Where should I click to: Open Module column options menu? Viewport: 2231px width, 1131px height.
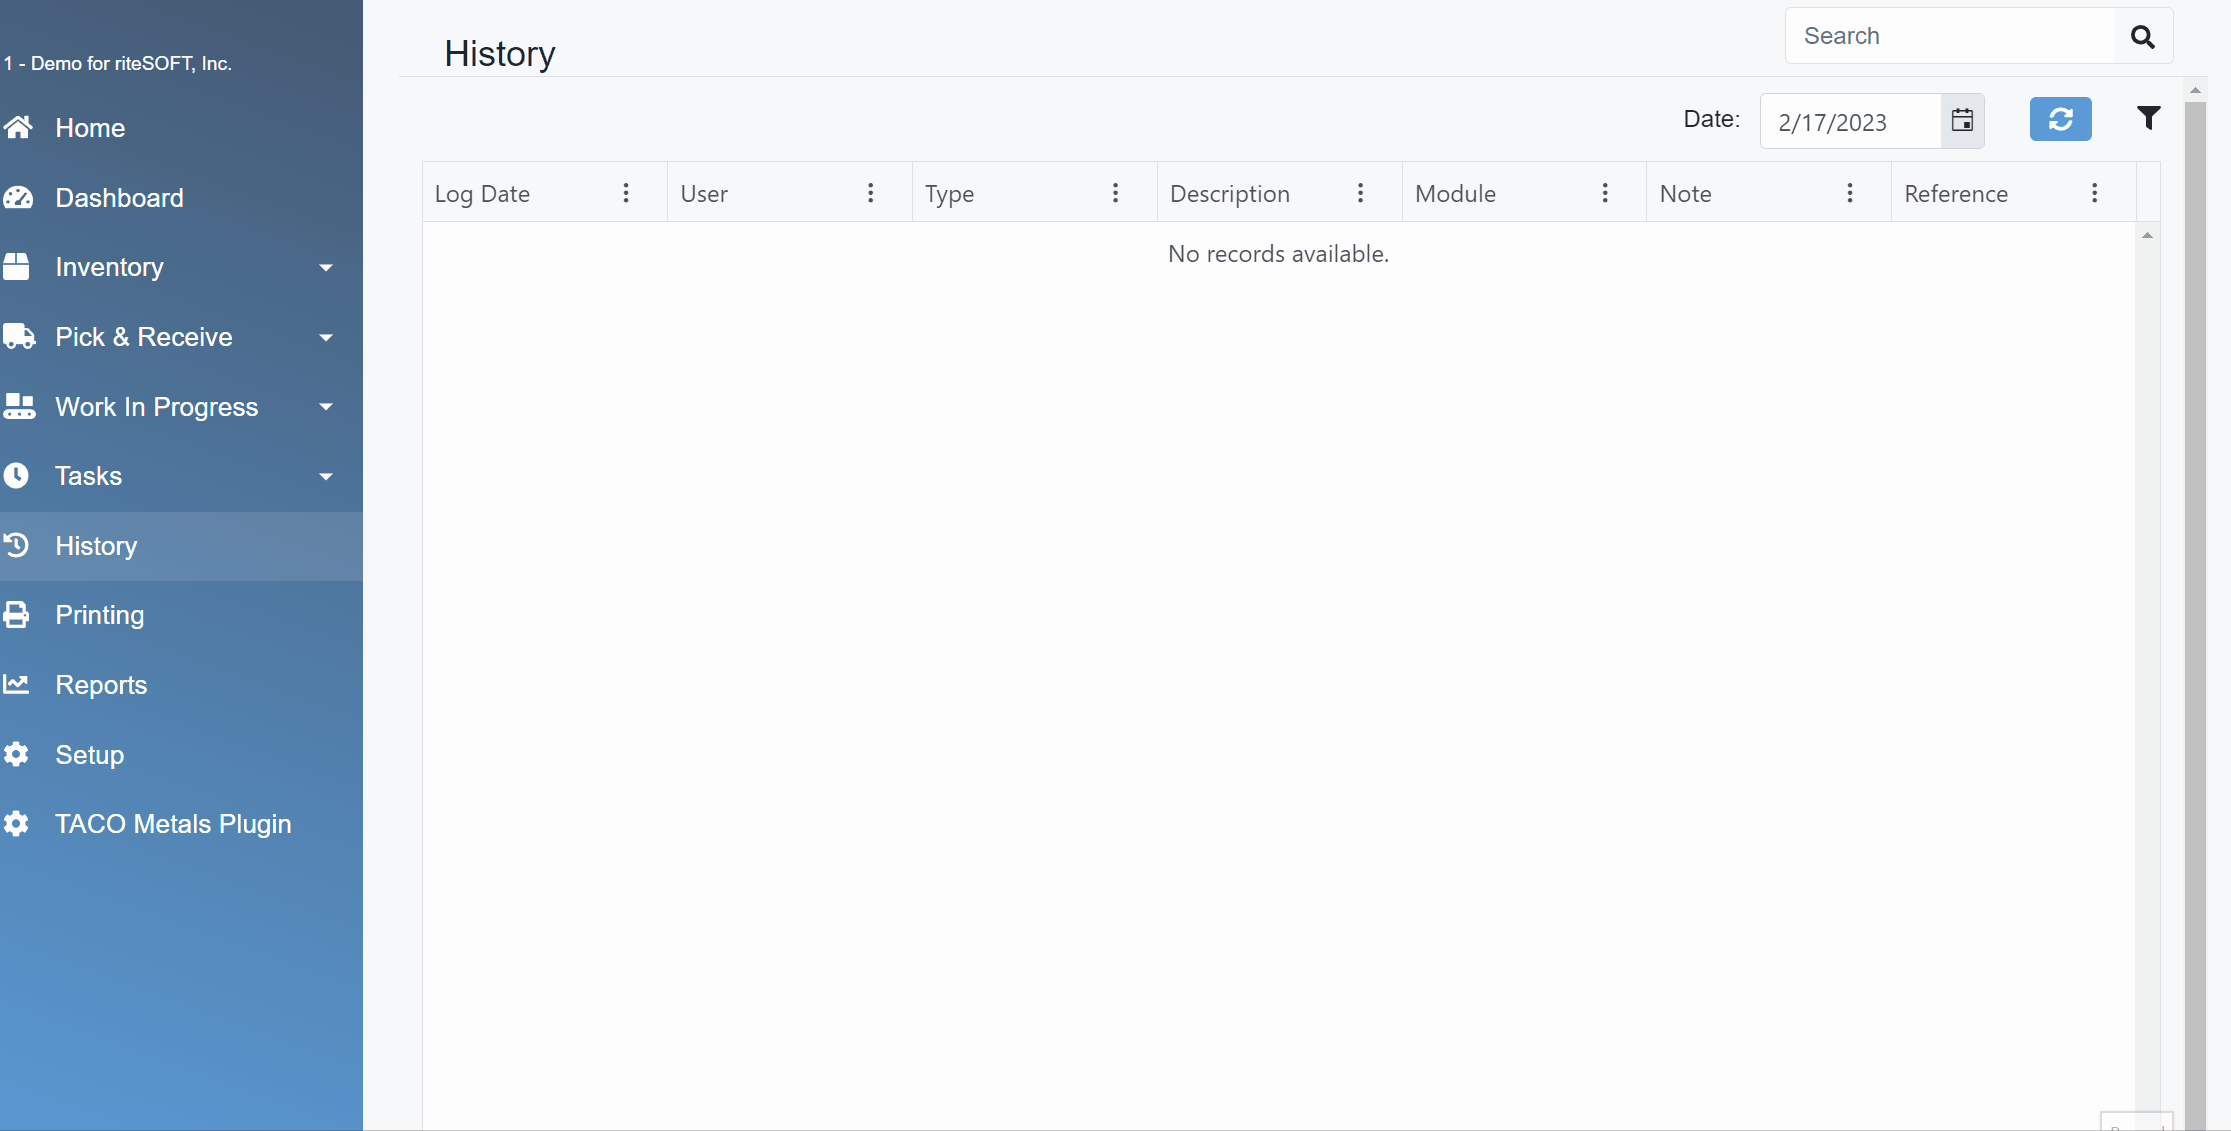tap(1605, 193)
